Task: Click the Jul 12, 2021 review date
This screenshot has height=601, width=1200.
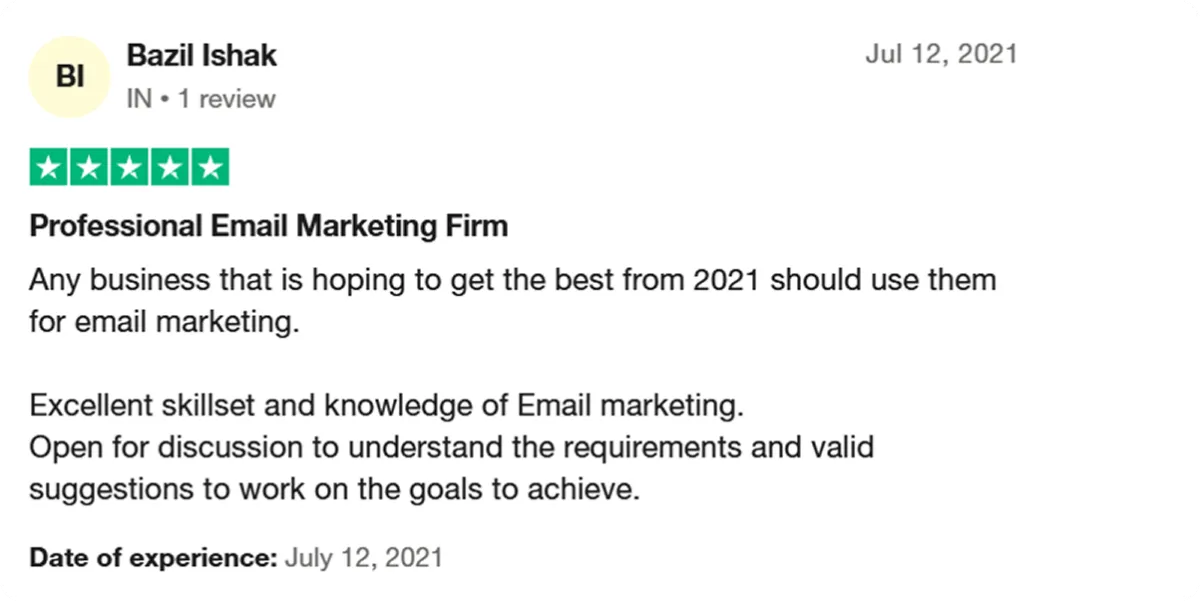Action: pyautogui.click(x=941, y=54)
